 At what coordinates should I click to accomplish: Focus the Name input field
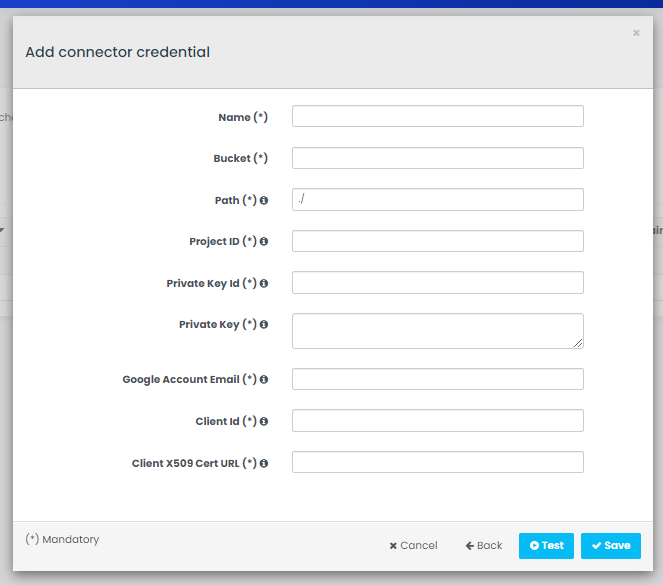coord(437,117)
